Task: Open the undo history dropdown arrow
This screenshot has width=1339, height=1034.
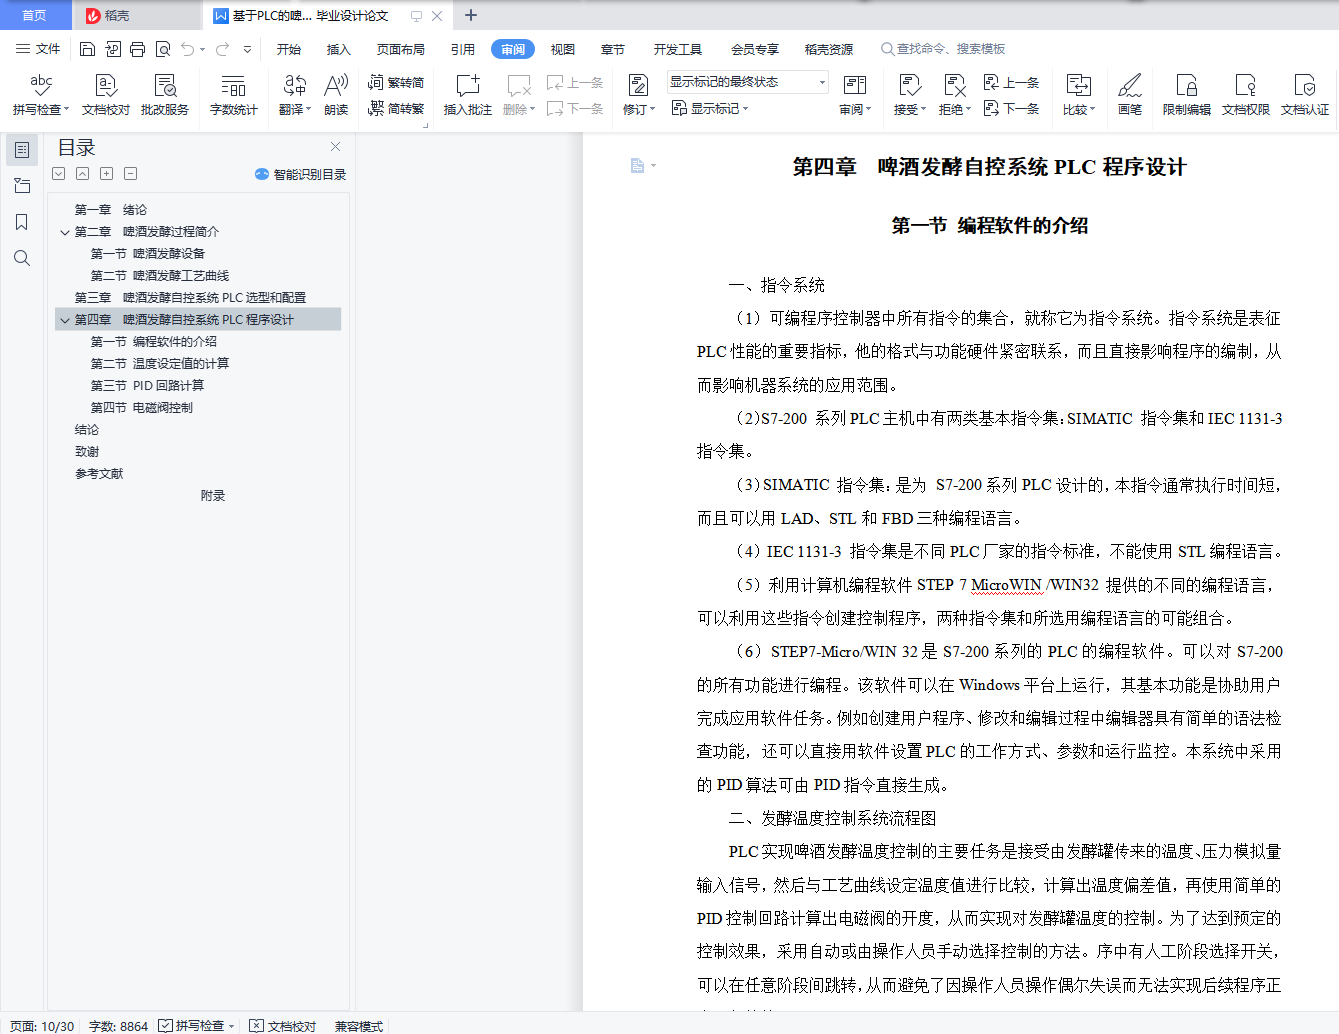Action: coord(202,49)
